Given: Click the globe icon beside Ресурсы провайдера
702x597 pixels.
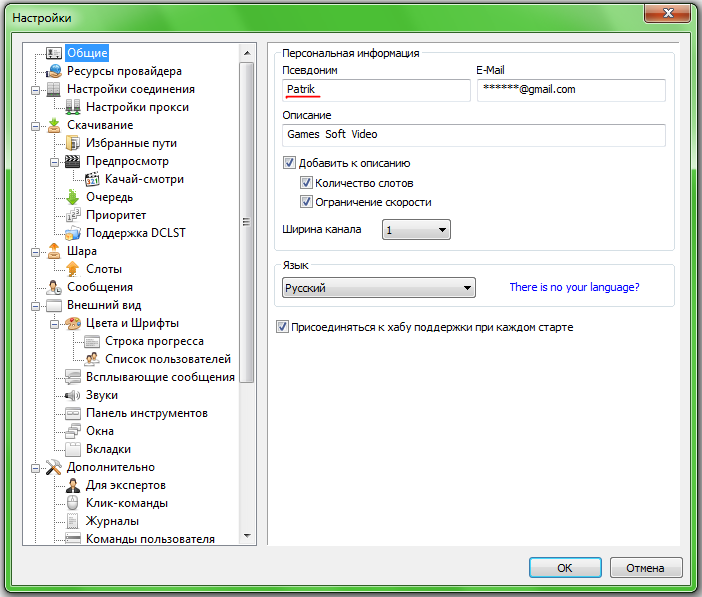Looking at the screenshot, I should [54, 71].
